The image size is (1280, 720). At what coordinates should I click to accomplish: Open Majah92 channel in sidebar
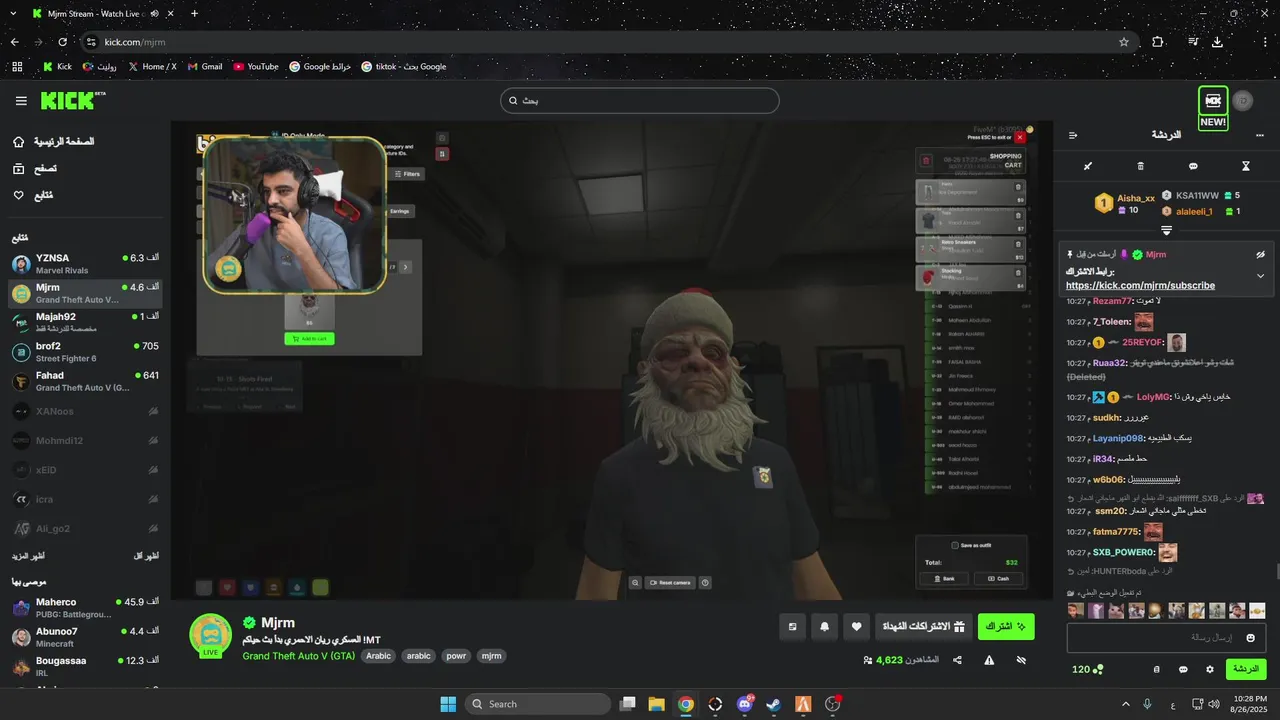(x=85, y=322)
